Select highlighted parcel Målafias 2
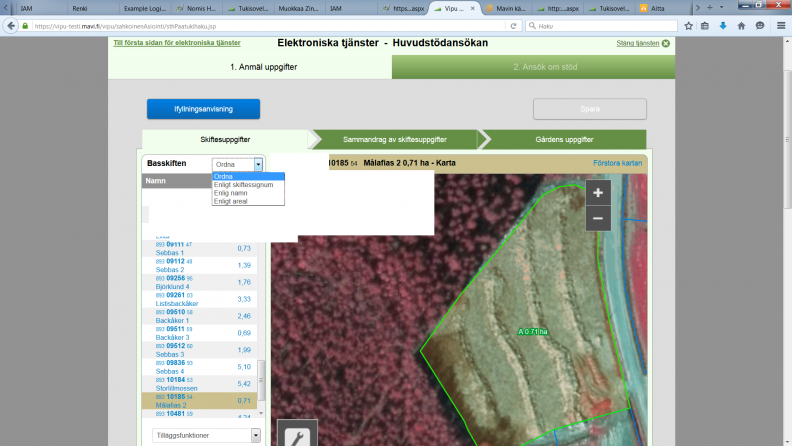This screenshot has height=446, width=792. coord(200,401)
